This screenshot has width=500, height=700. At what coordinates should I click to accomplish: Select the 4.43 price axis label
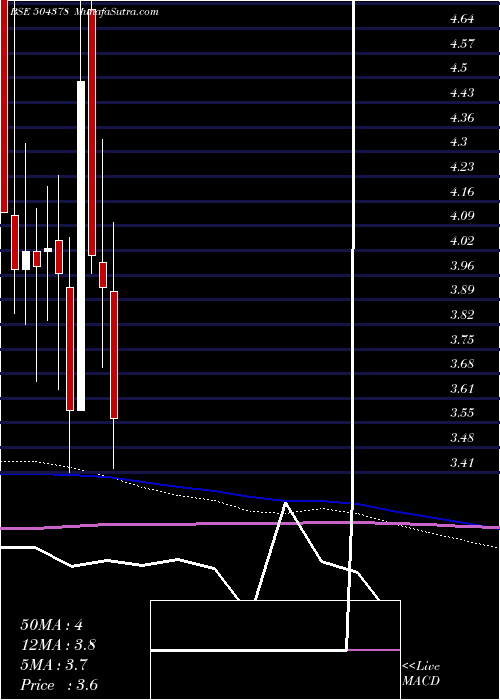[462, 93]
